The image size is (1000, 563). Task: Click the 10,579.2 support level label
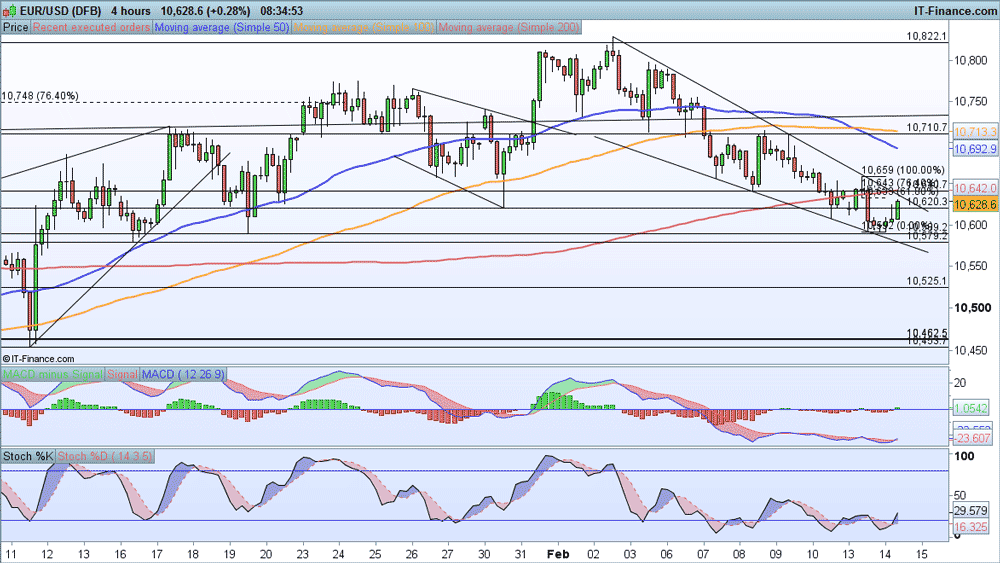(928, 237)
